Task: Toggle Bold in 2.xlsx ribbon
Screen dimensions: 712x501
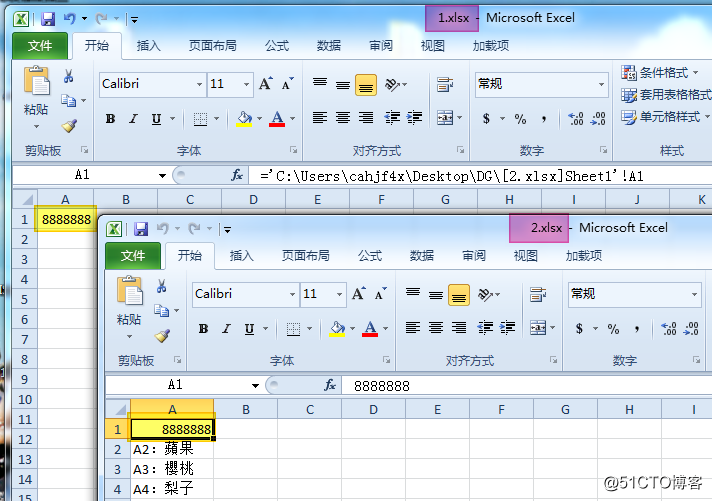Action: [203, 328]
